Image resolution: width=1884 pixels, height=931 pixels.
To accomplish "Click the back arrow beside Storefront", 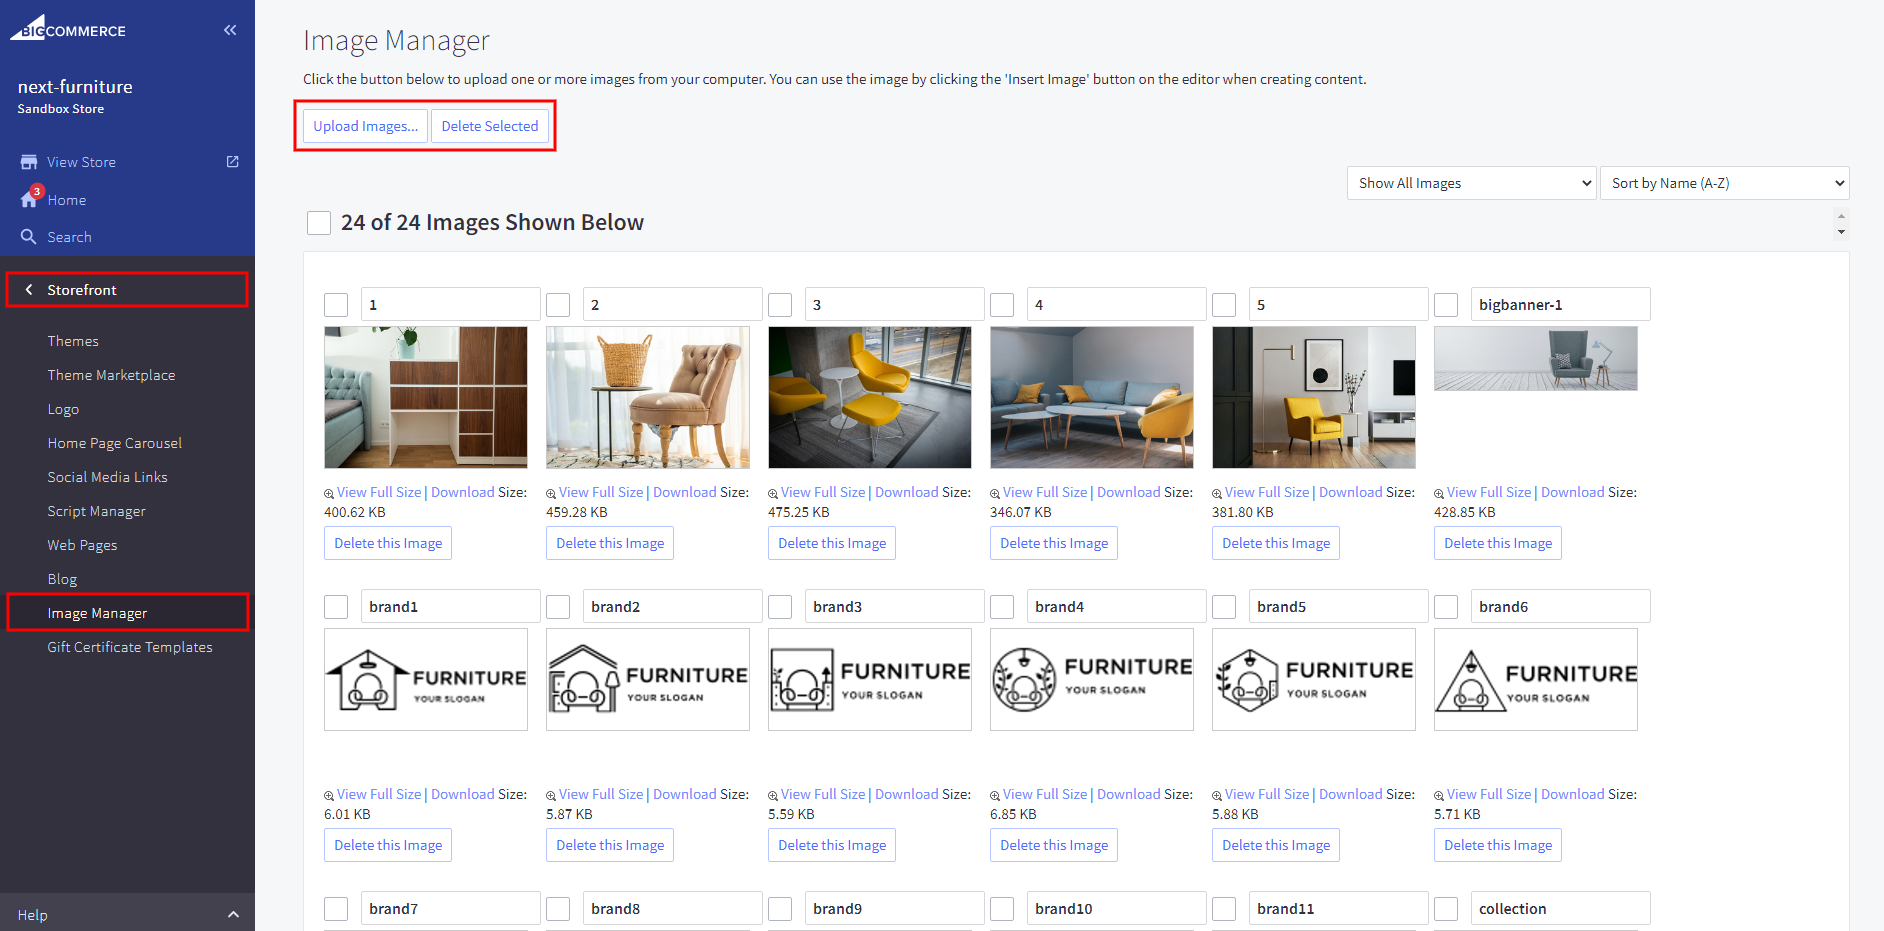I will point(29,290).
